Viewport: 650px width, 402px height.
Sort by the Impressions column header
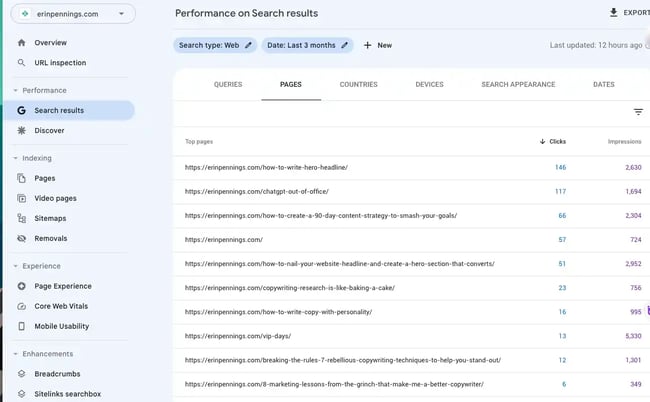pyautogui.click(x=624, y=141)
